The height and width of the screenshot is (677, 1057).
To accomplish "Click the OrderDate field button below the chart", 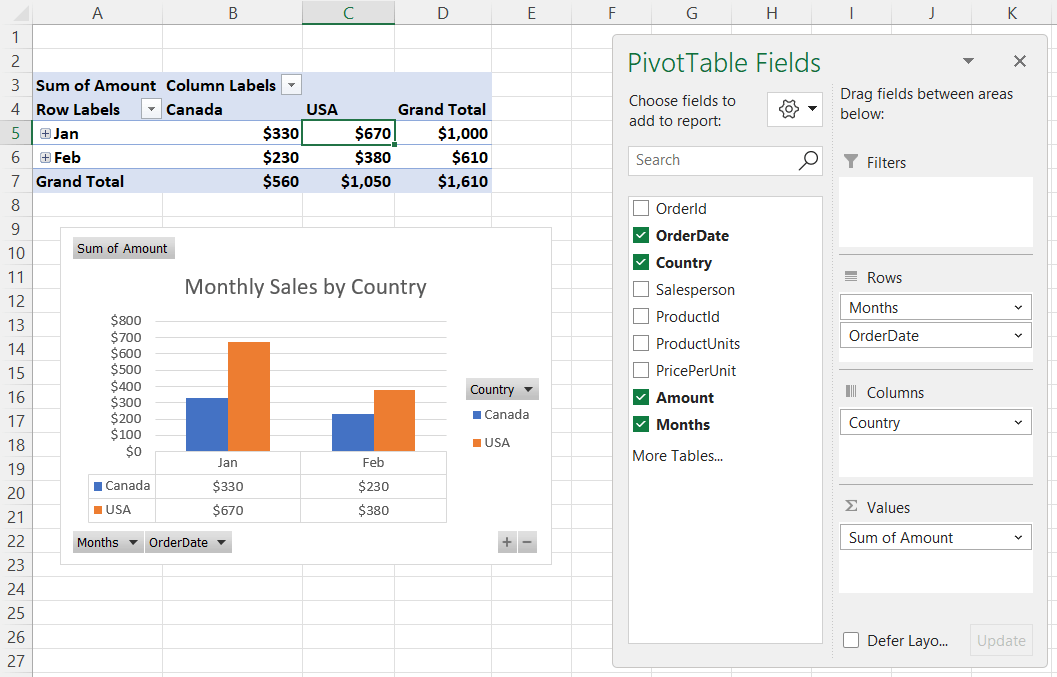I will (187, 542).
